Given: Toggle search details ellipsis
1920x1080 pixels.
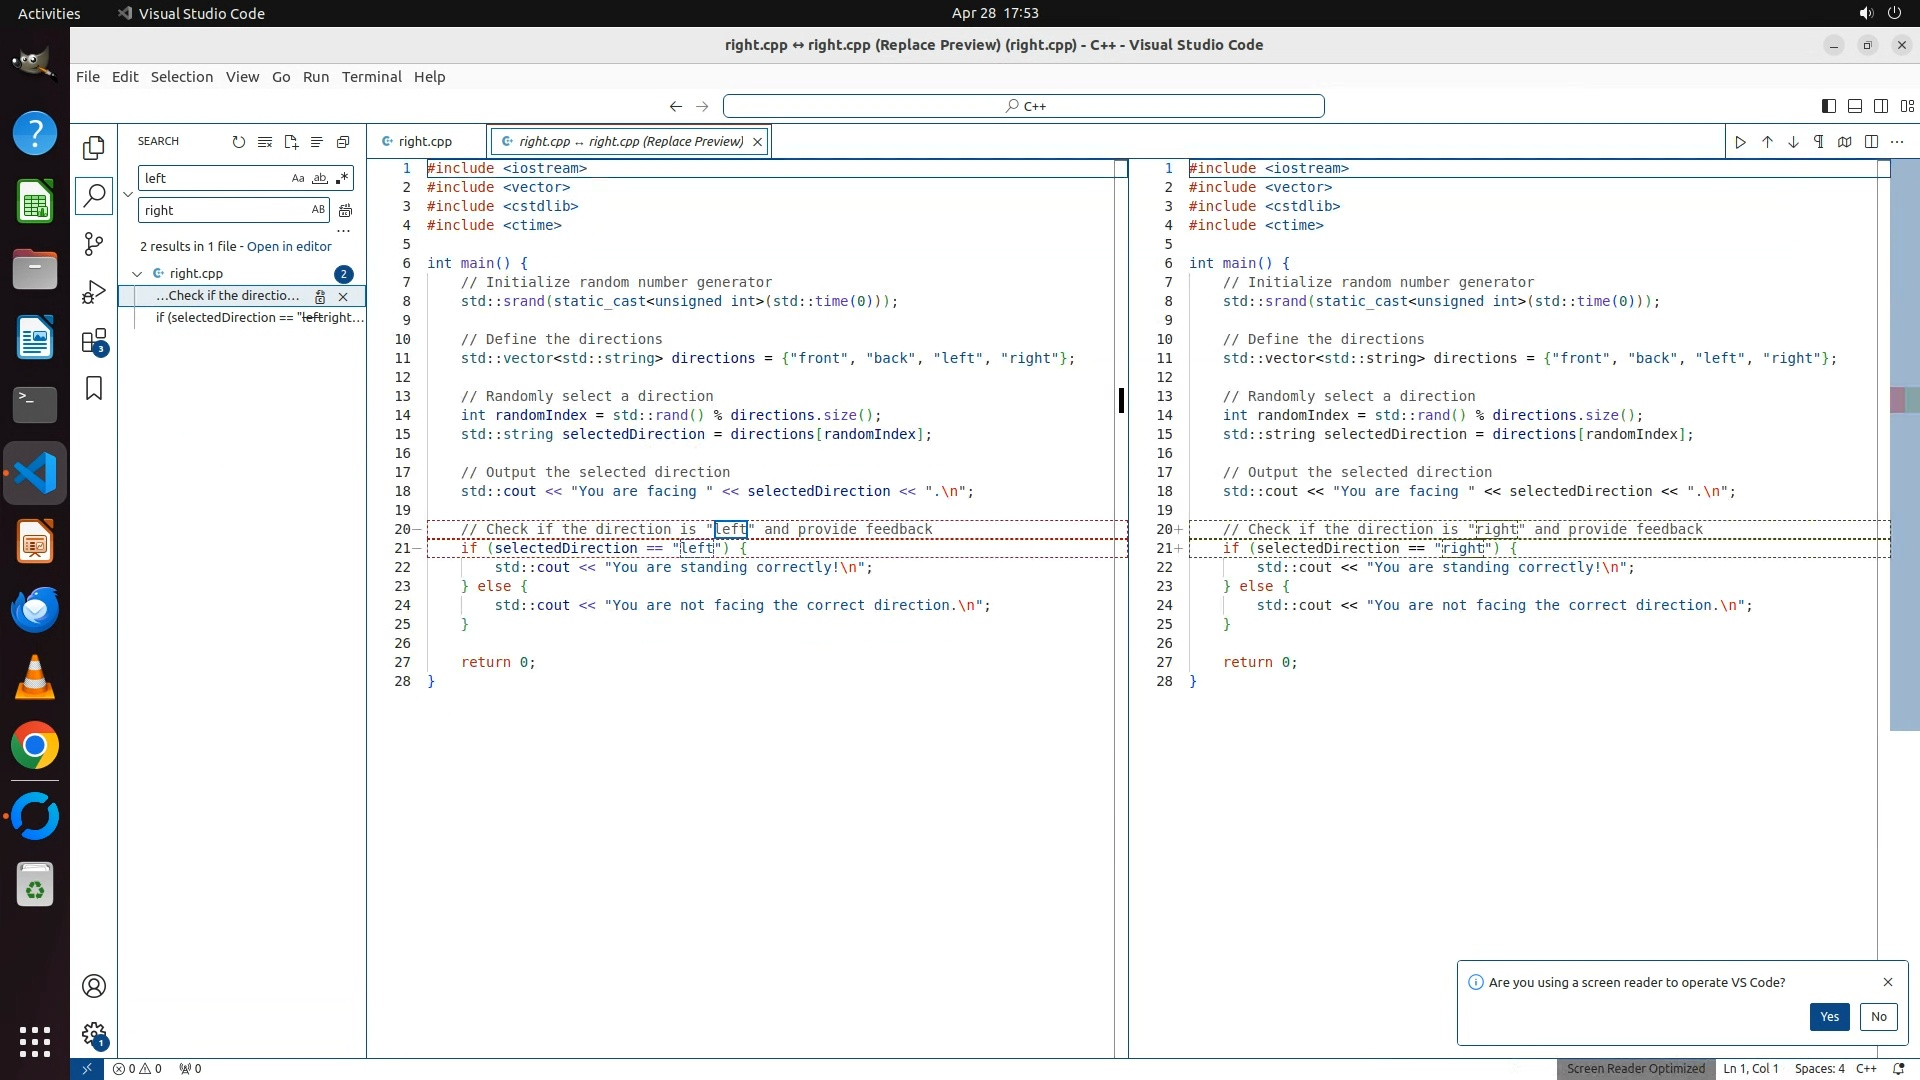Looking at the screenshot, I should [x=343, y=231].
